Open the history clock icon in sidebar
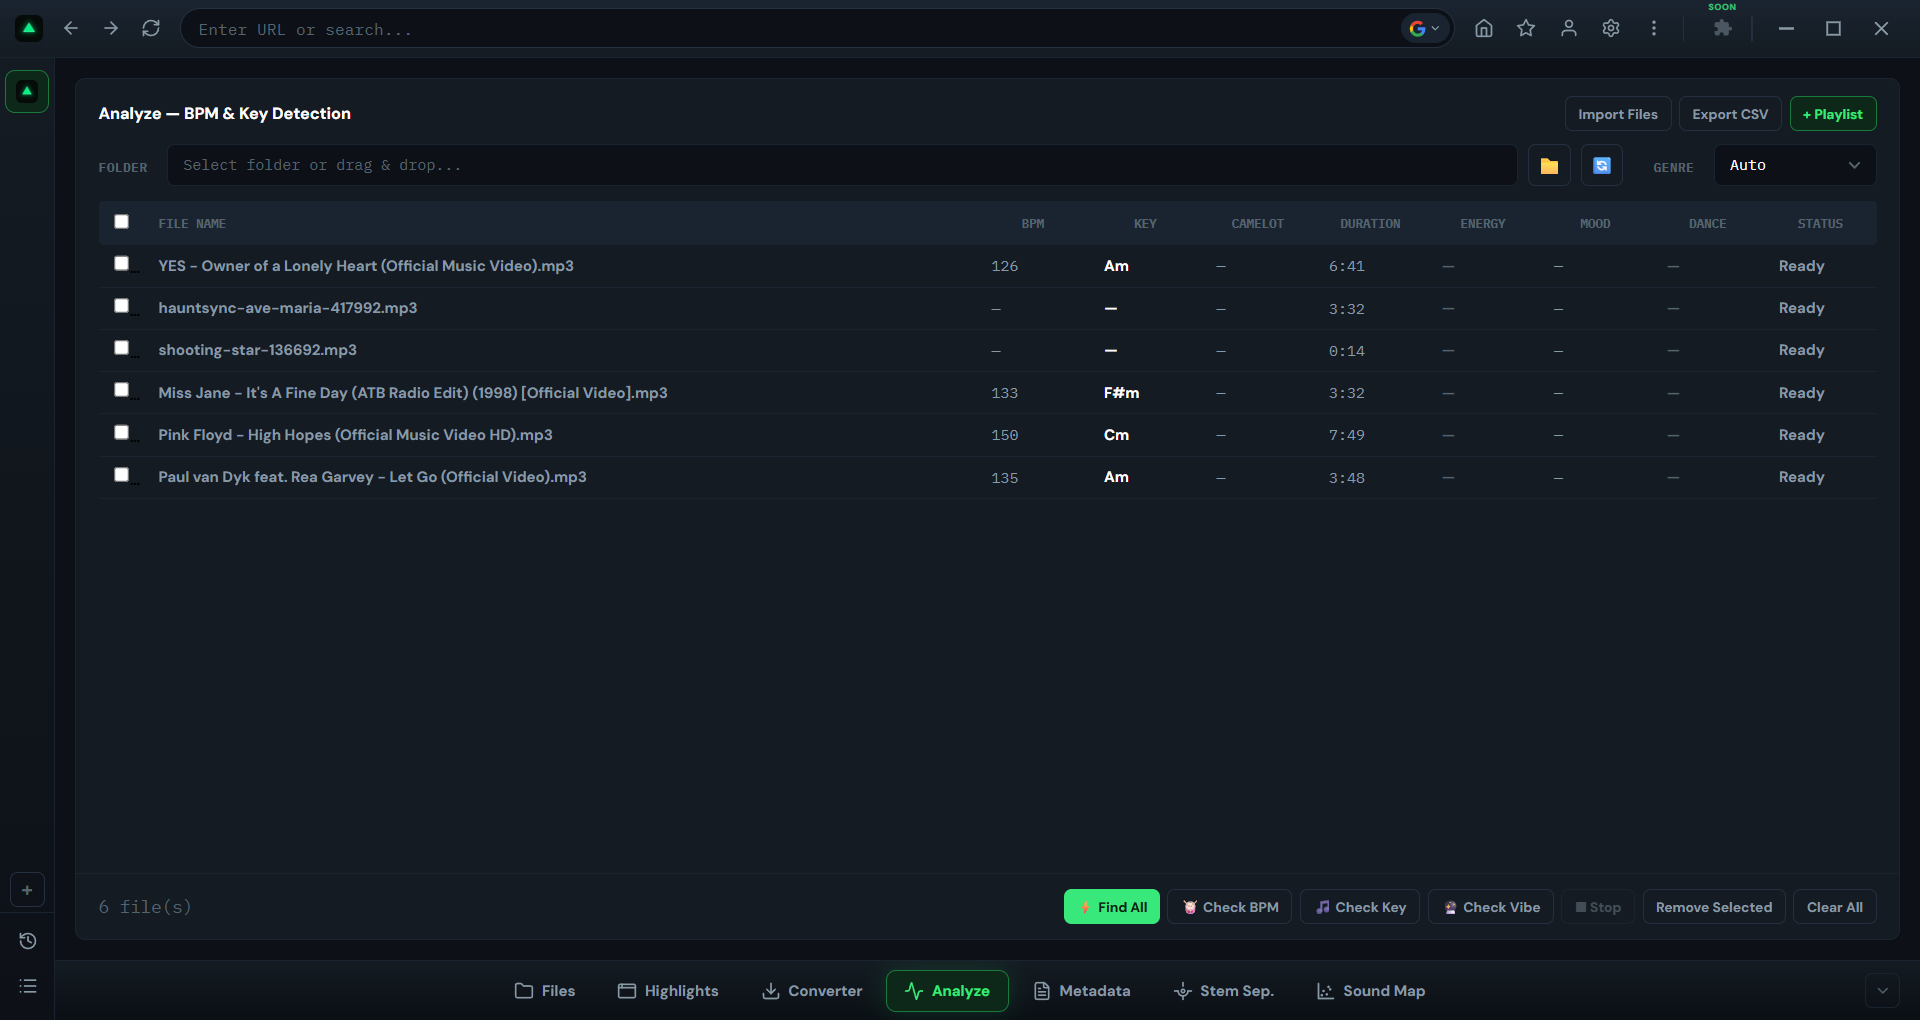Image resolution: width=1920 pixels, height=1020 pixels. pyautogui.click(x=27, y=941)
